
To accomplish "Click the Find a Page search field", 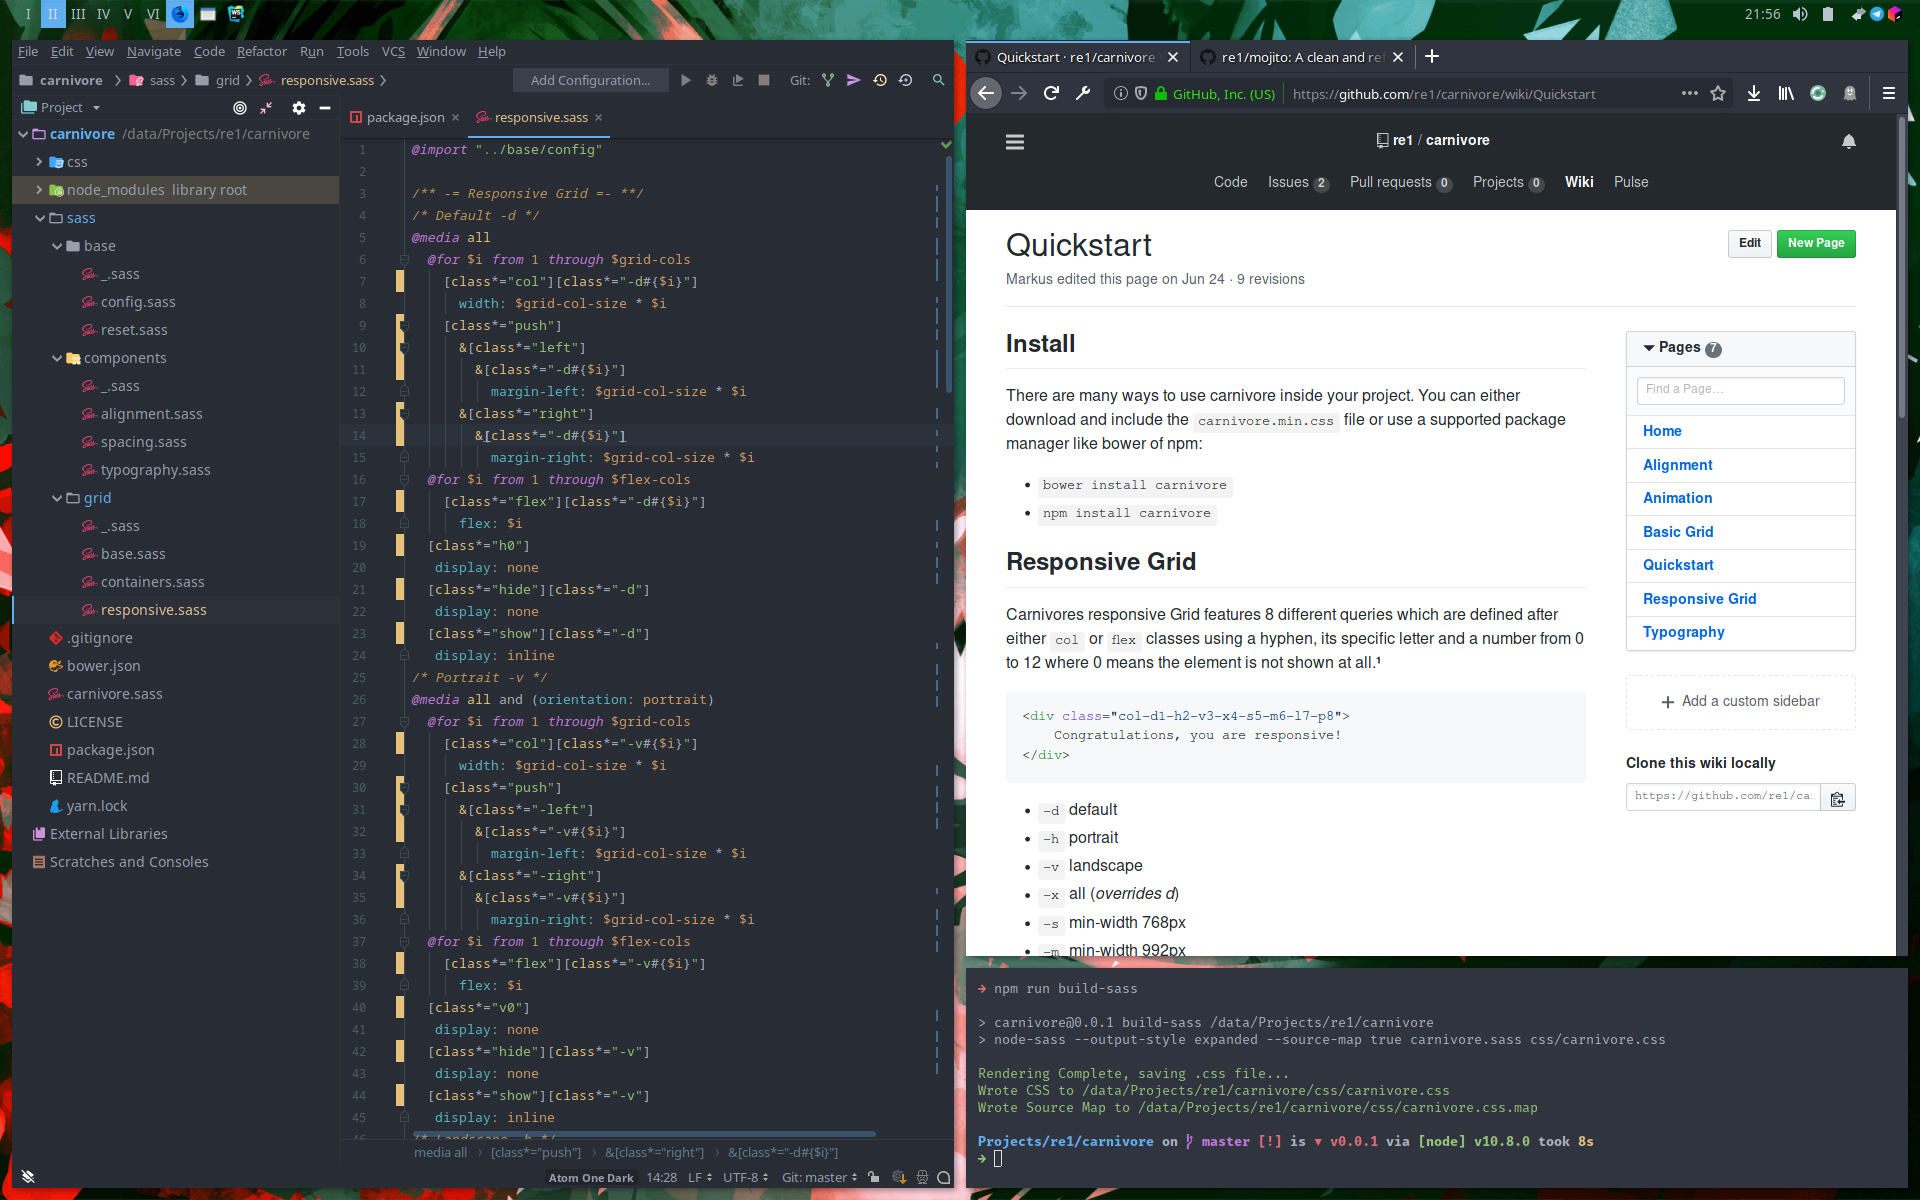I will (x=1740, y=389).
